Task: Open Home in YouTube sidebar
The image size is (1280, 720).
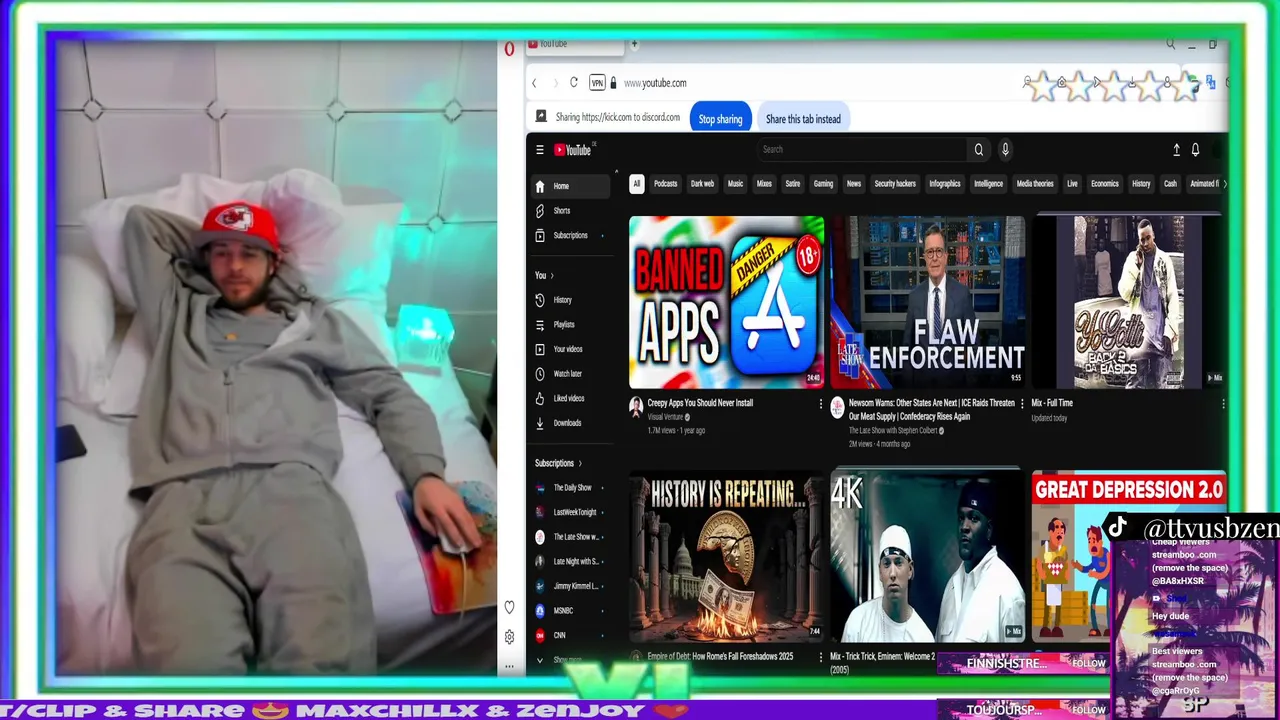Action: pos(570,186)
